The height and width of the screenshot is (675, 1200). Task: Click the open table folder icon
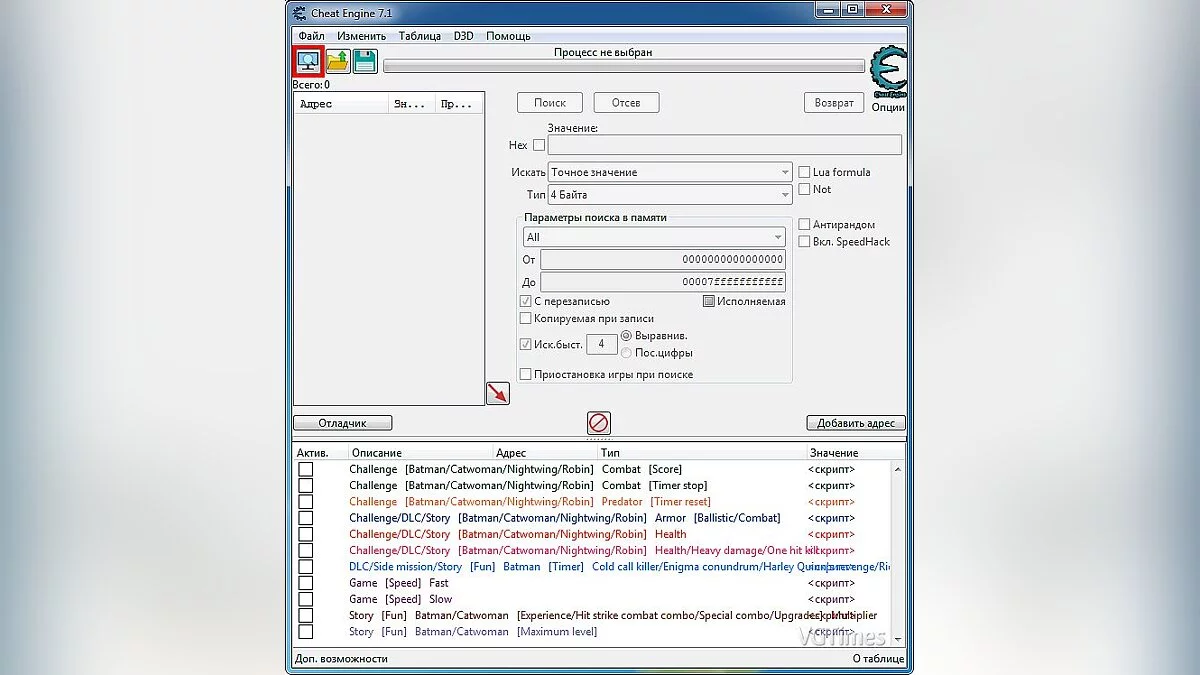coord(337,62)
